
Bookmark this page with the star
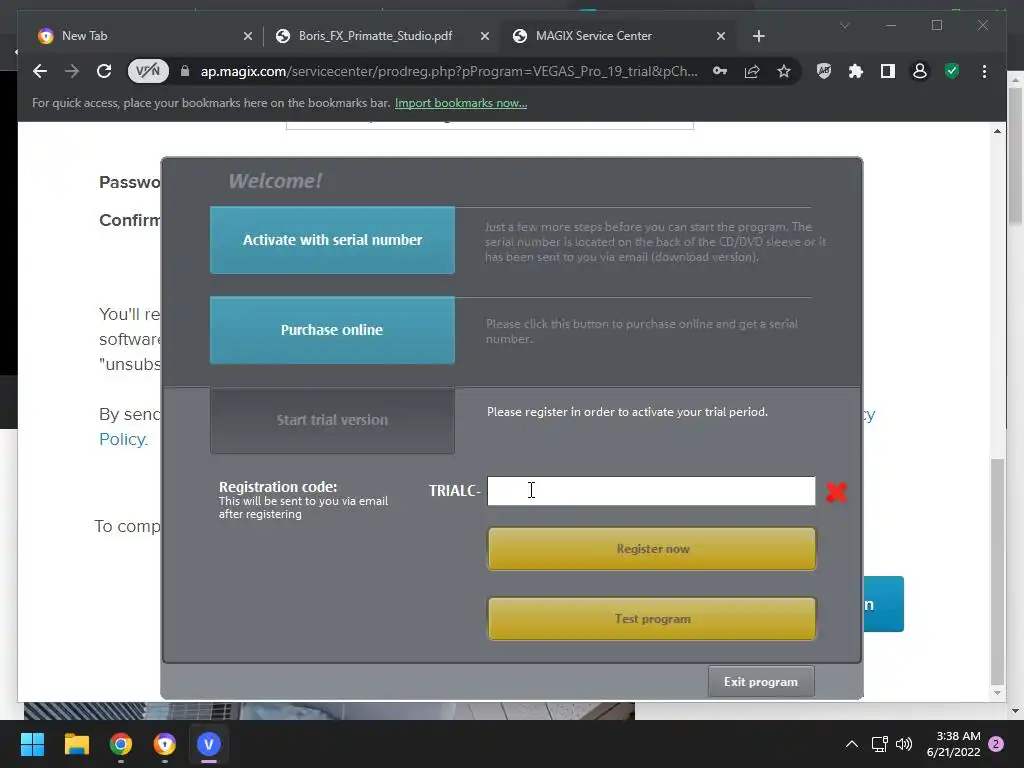pyautogui.click(x=784, y=71)
